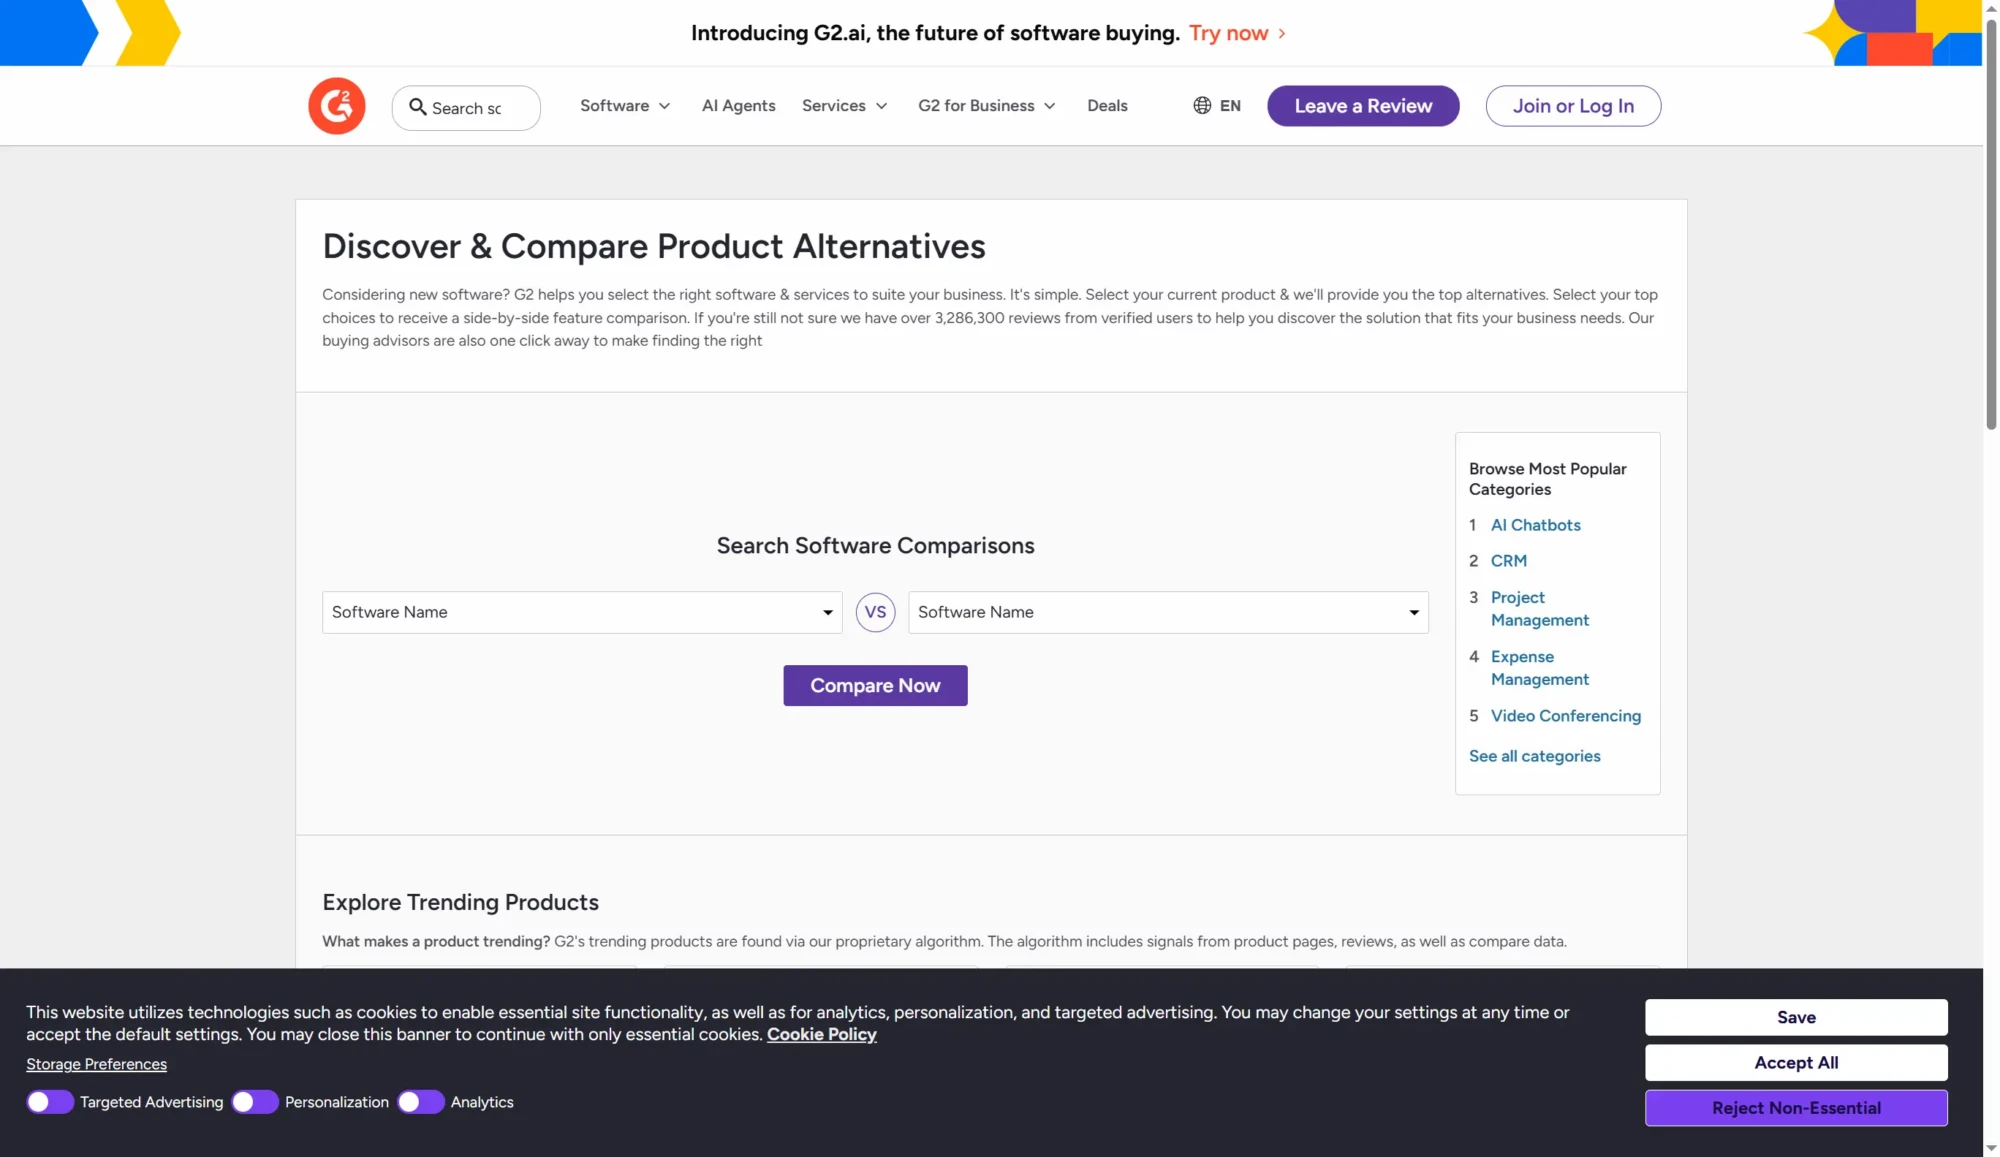Expand the Software menu chevron
Image resolution: width=2000 pixels, height=1157 pixels.
coord(664,106)
